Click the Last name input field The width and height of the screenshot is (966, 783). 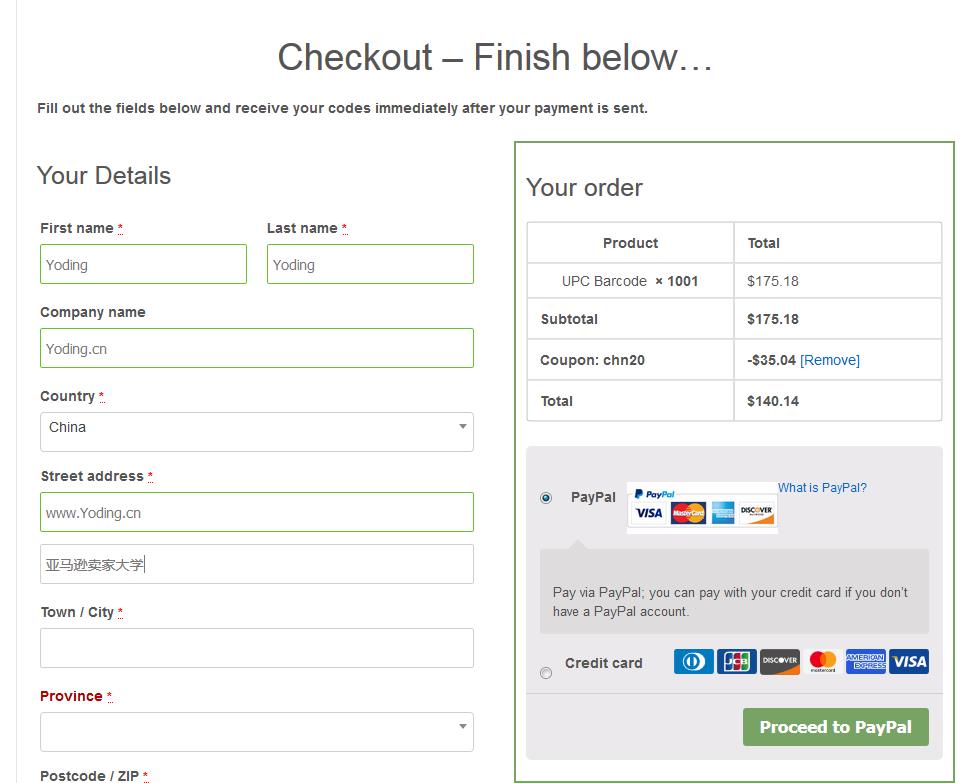click(370, 264)
